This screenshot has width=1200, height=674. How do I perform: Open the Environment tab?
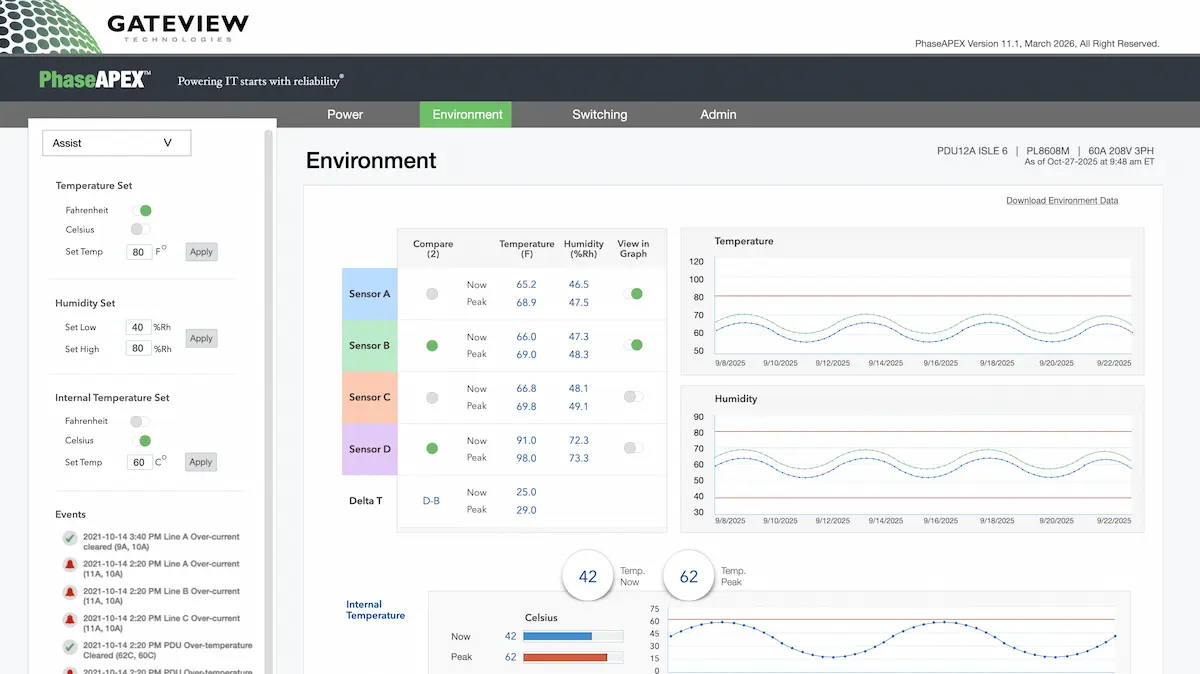coord(467,114)
